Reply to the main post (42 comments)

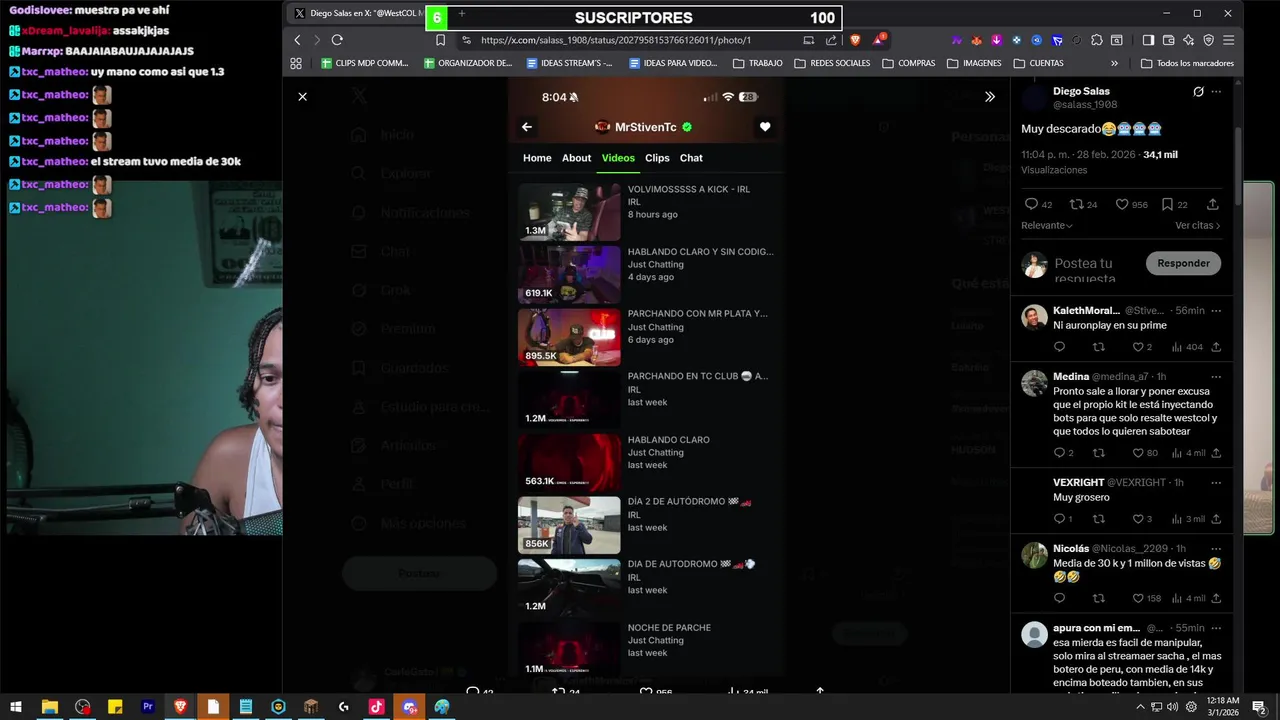1031,204
